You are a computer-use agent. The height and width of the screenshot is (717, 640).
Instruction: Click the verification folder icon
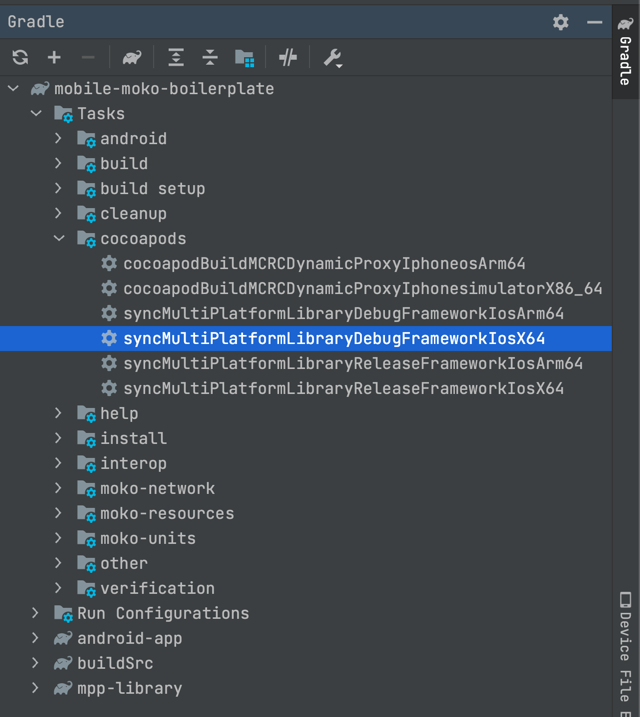point(86,589)
